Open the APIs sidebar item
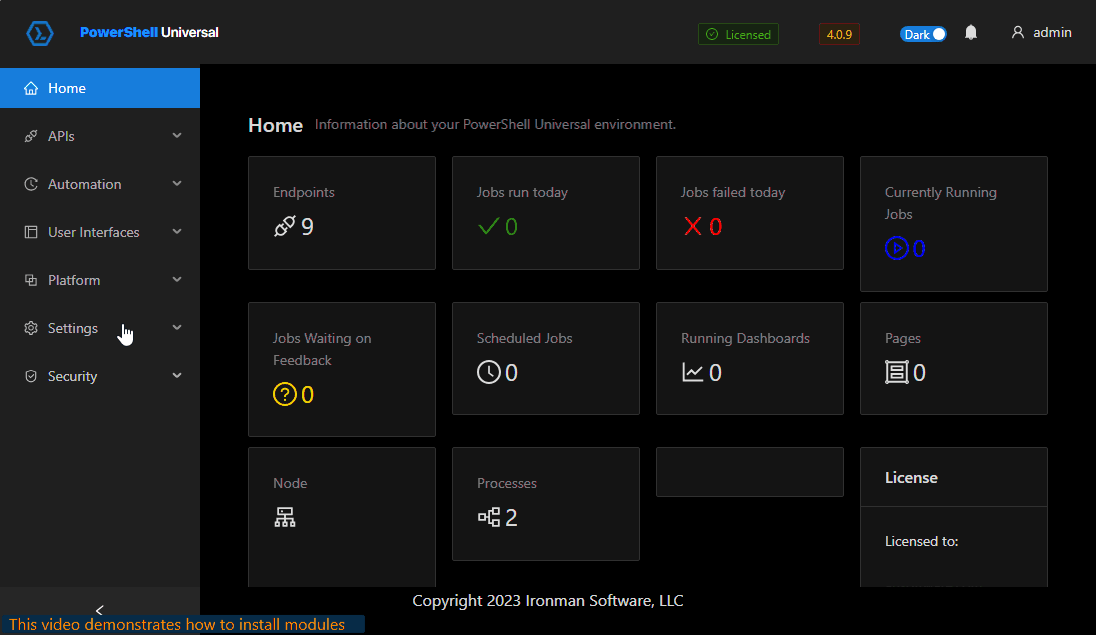 pos(100,136)
